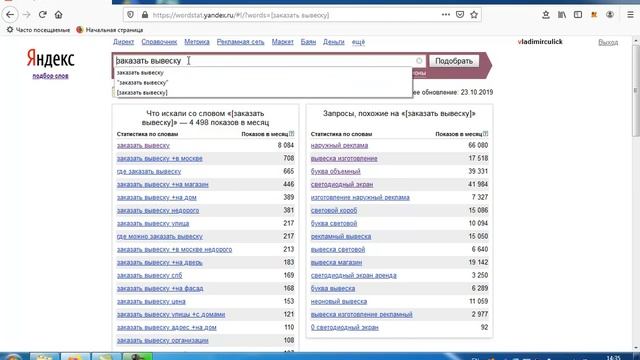Open the Маркет service link
This screenshot has height=360, width=640.
[282, 42]
